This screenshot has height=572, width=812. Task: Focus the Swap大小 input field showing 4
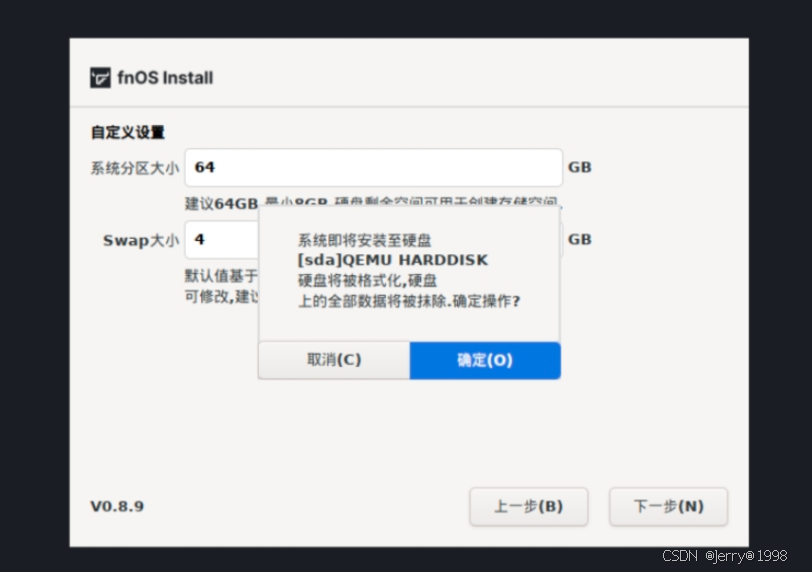click(222, 240)
